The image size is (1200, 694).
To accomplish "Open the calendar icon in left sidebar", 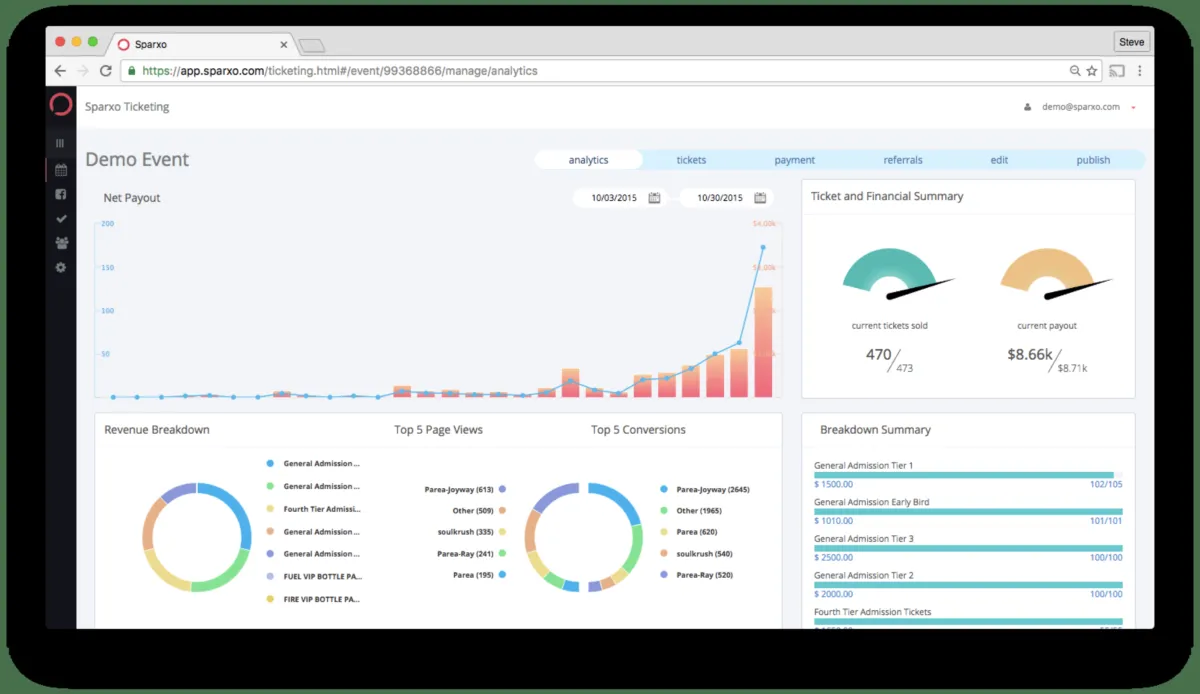I will (61, 170).
